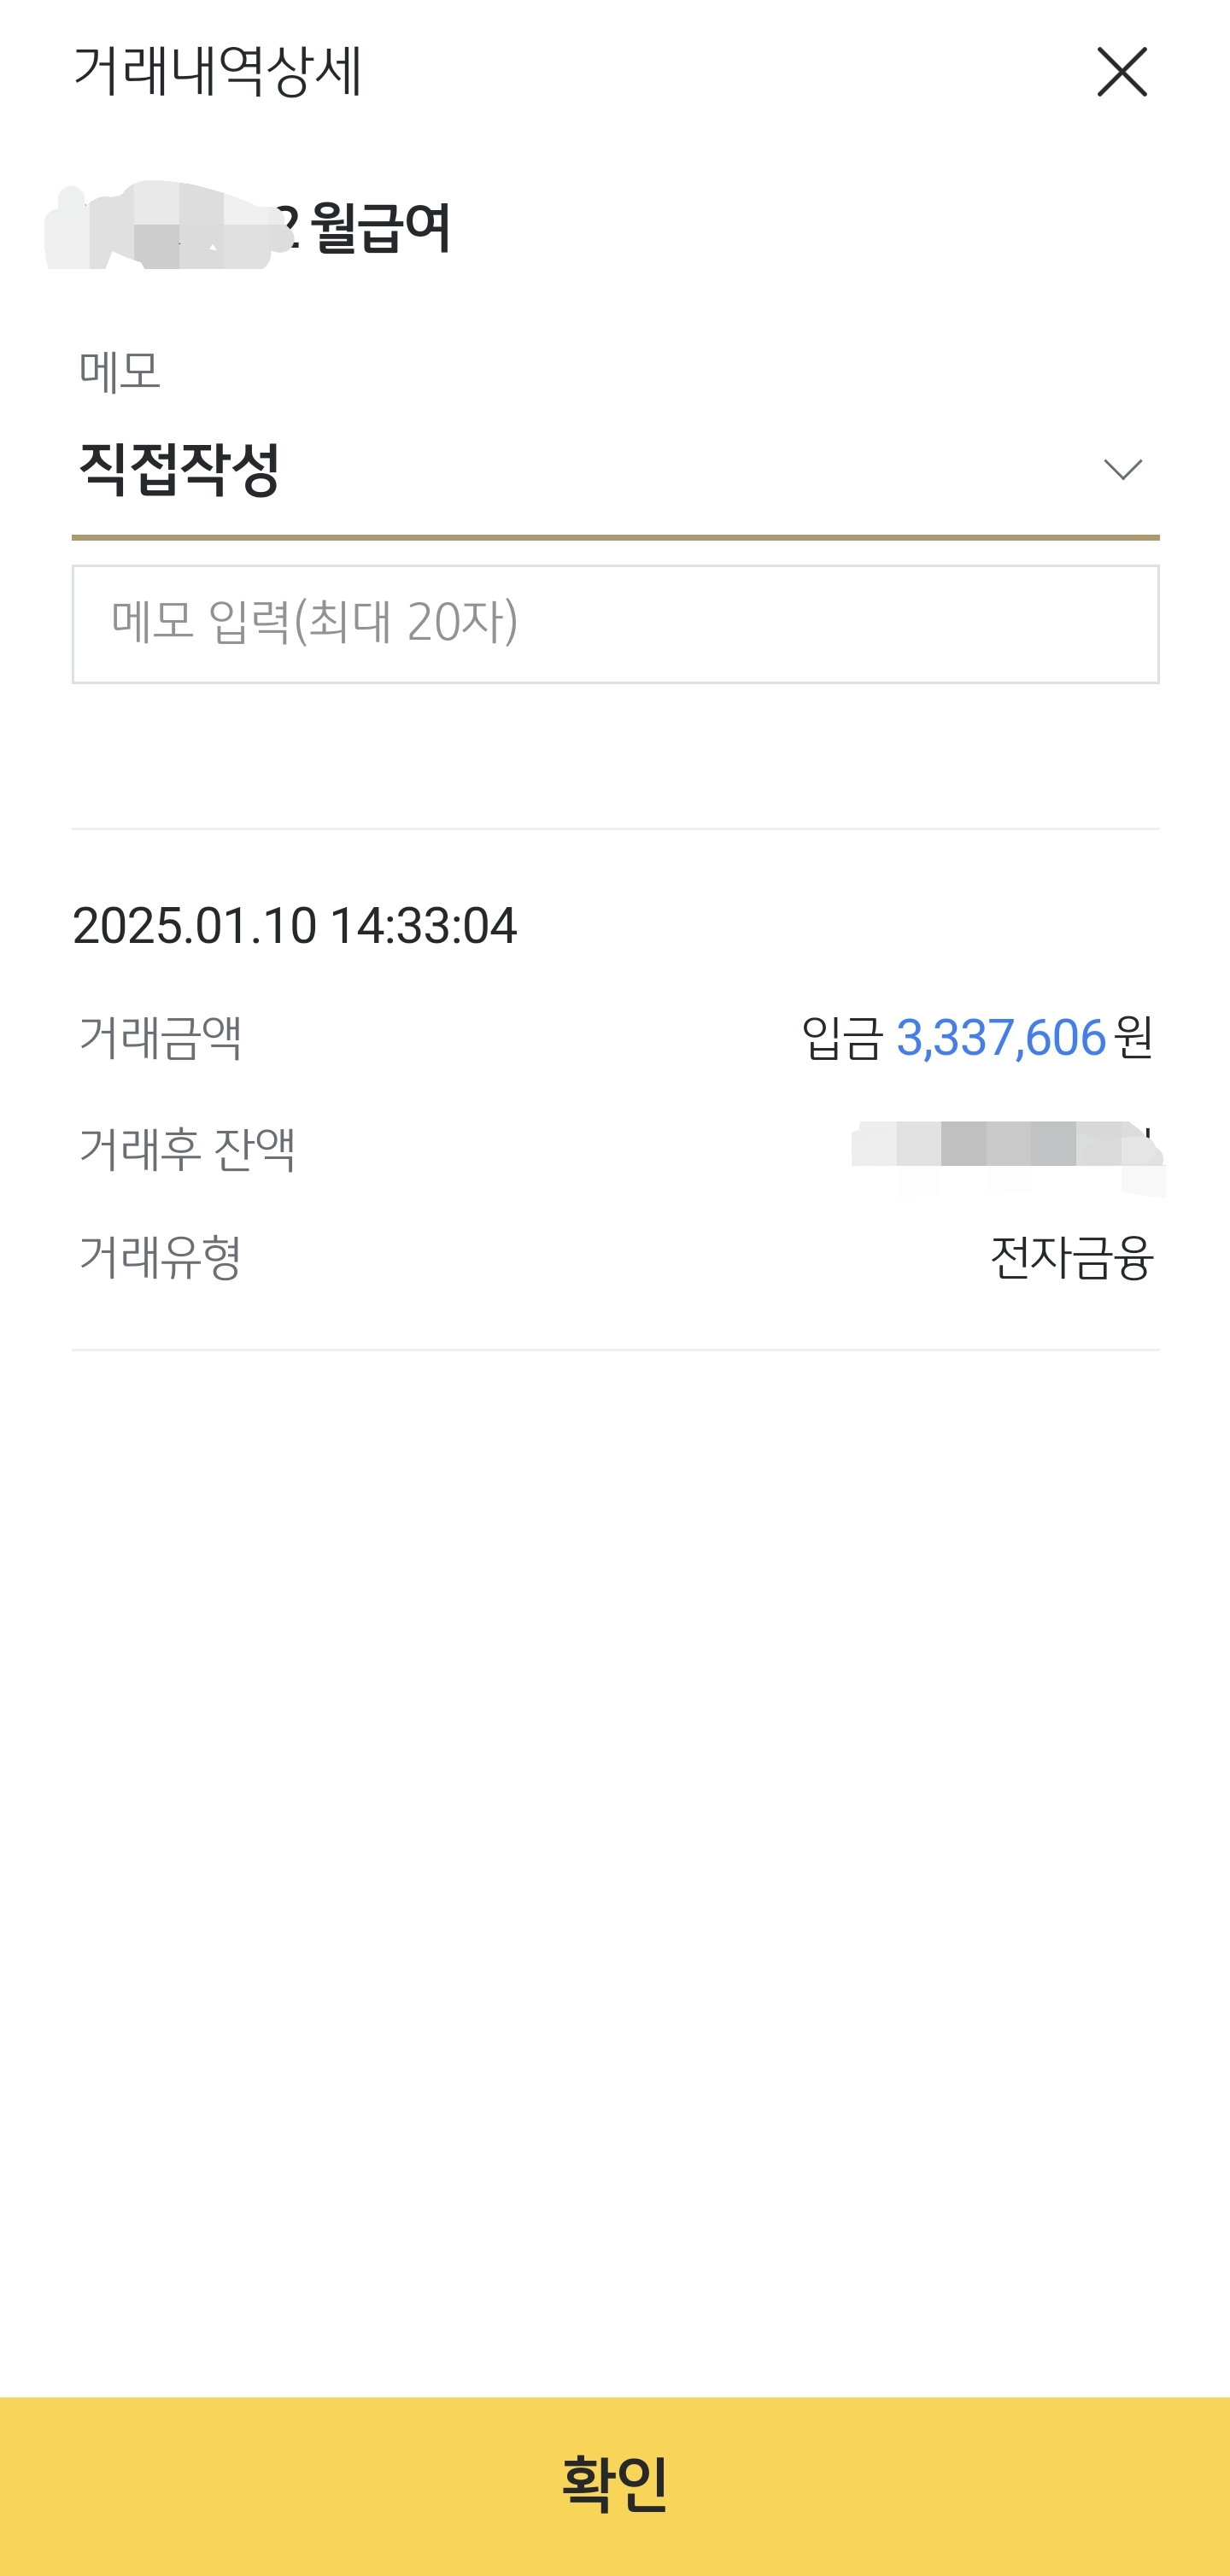
Task: Tap the blurred sender name in title
Action: tap(160, 228)
